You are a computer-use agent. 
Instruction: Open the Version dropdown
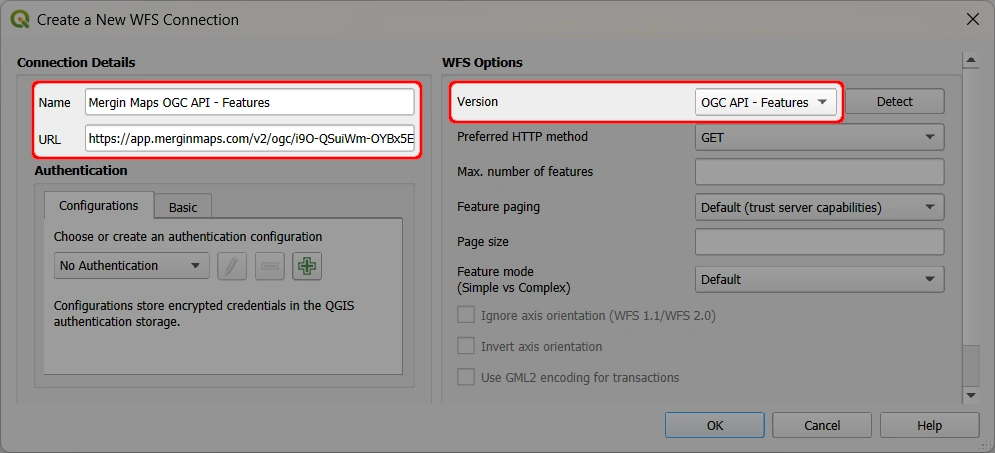pos(765,102)
